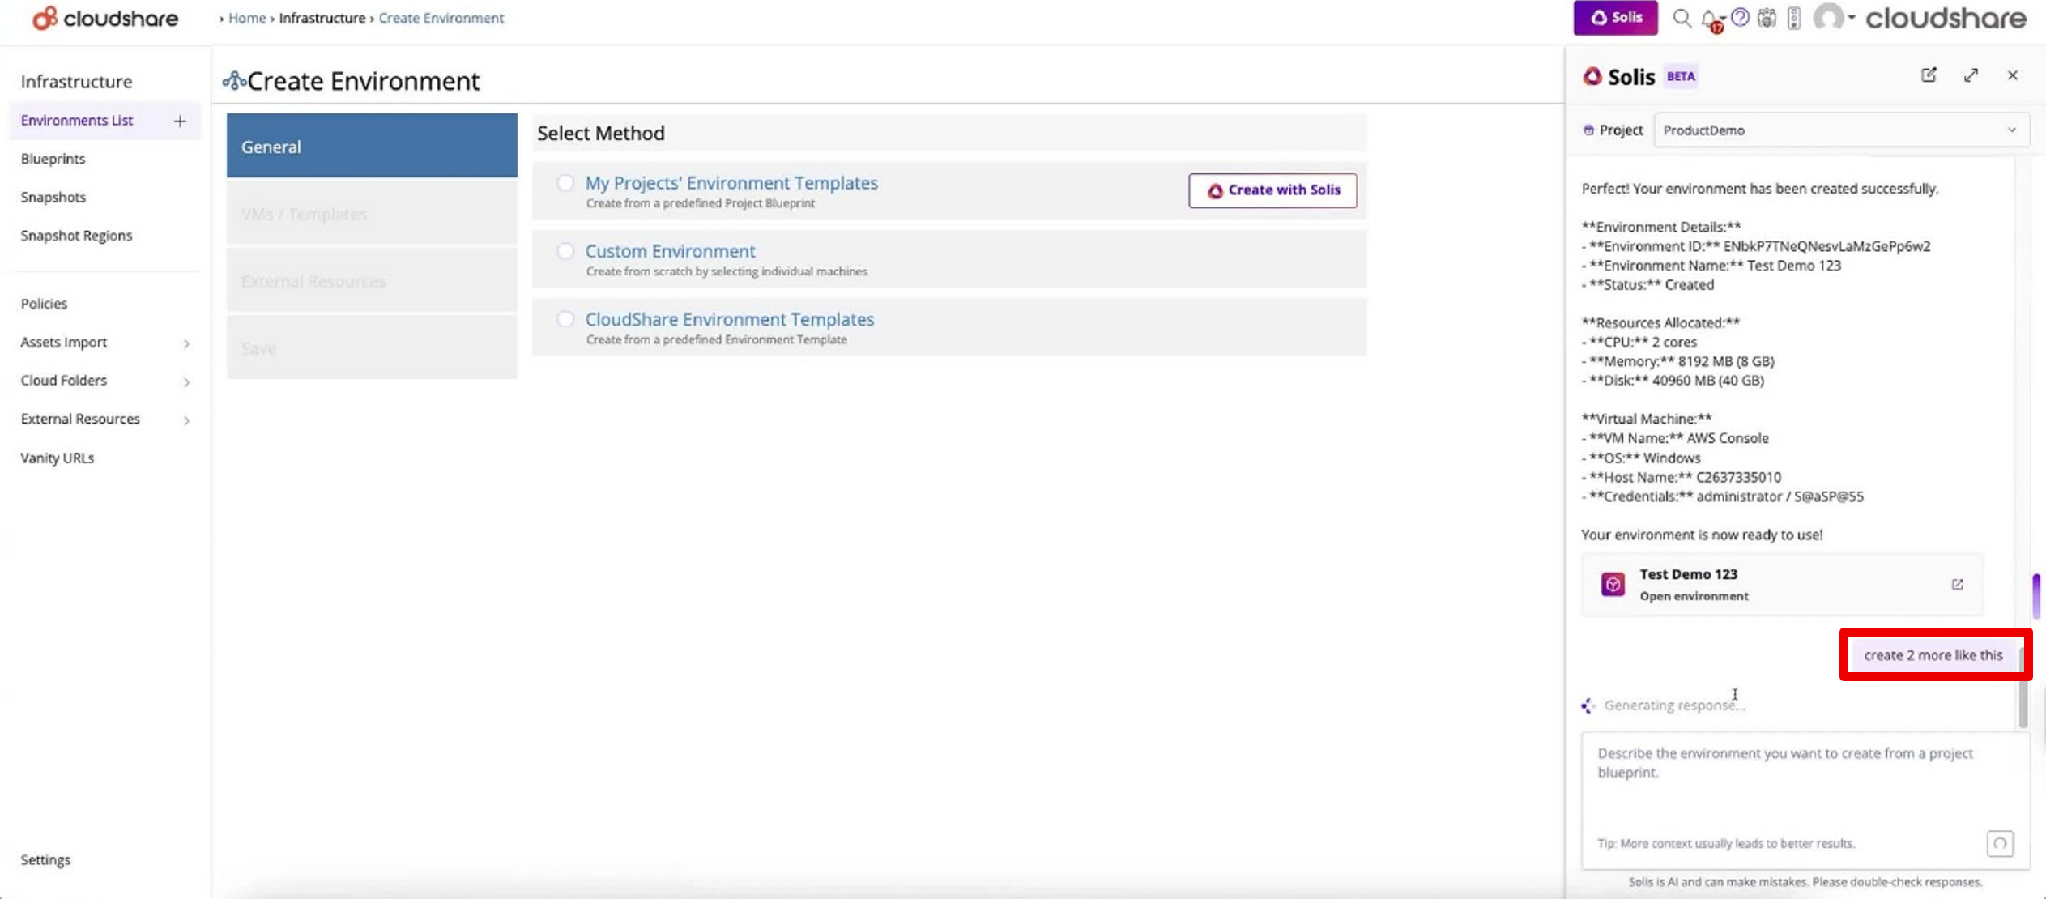Screen dimensions: 2046x899
Task: Open Policies in sidebar
Action: point(44,304)
